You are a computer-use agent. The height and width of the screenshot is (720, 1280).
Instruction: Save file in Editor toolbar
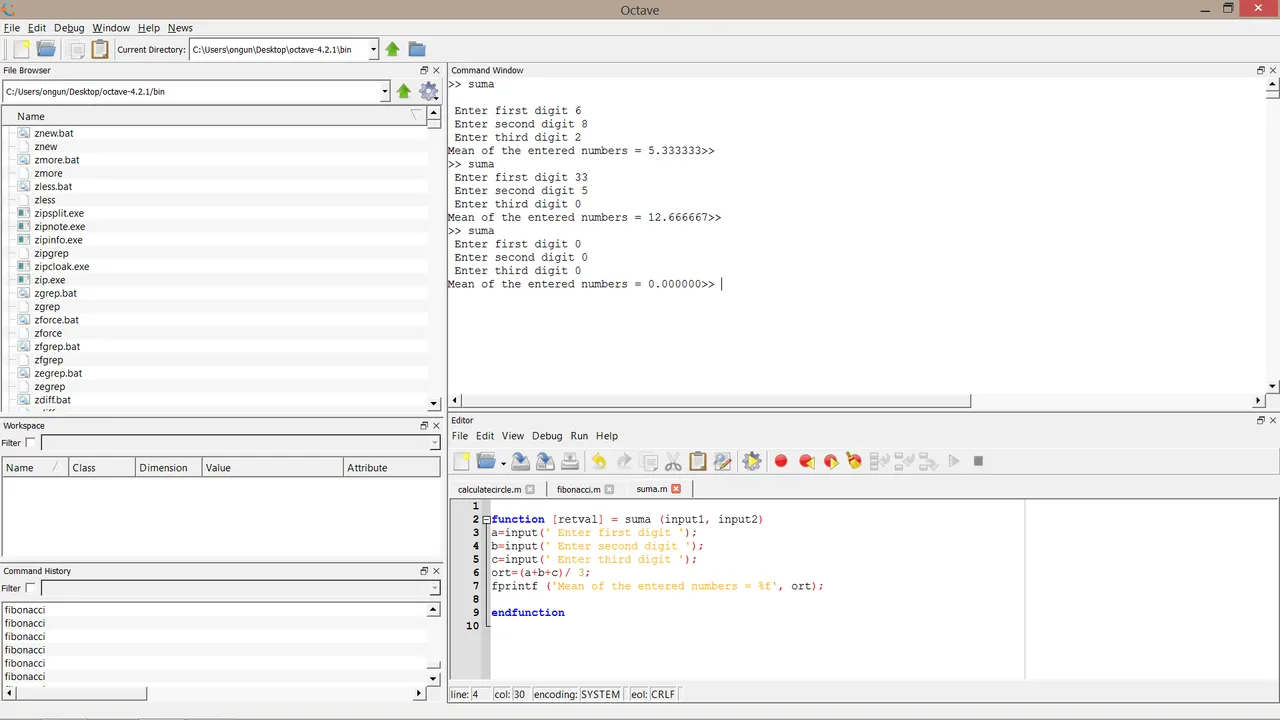(520, 461)
